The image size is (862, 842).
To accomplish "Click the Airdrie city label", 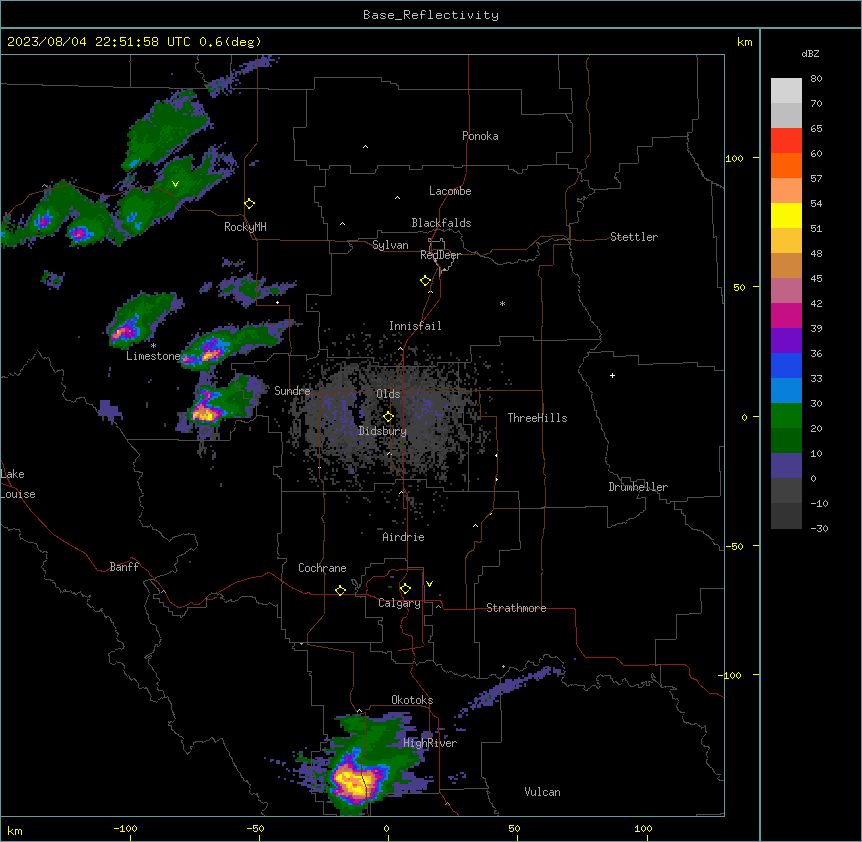I will point(403,537).
